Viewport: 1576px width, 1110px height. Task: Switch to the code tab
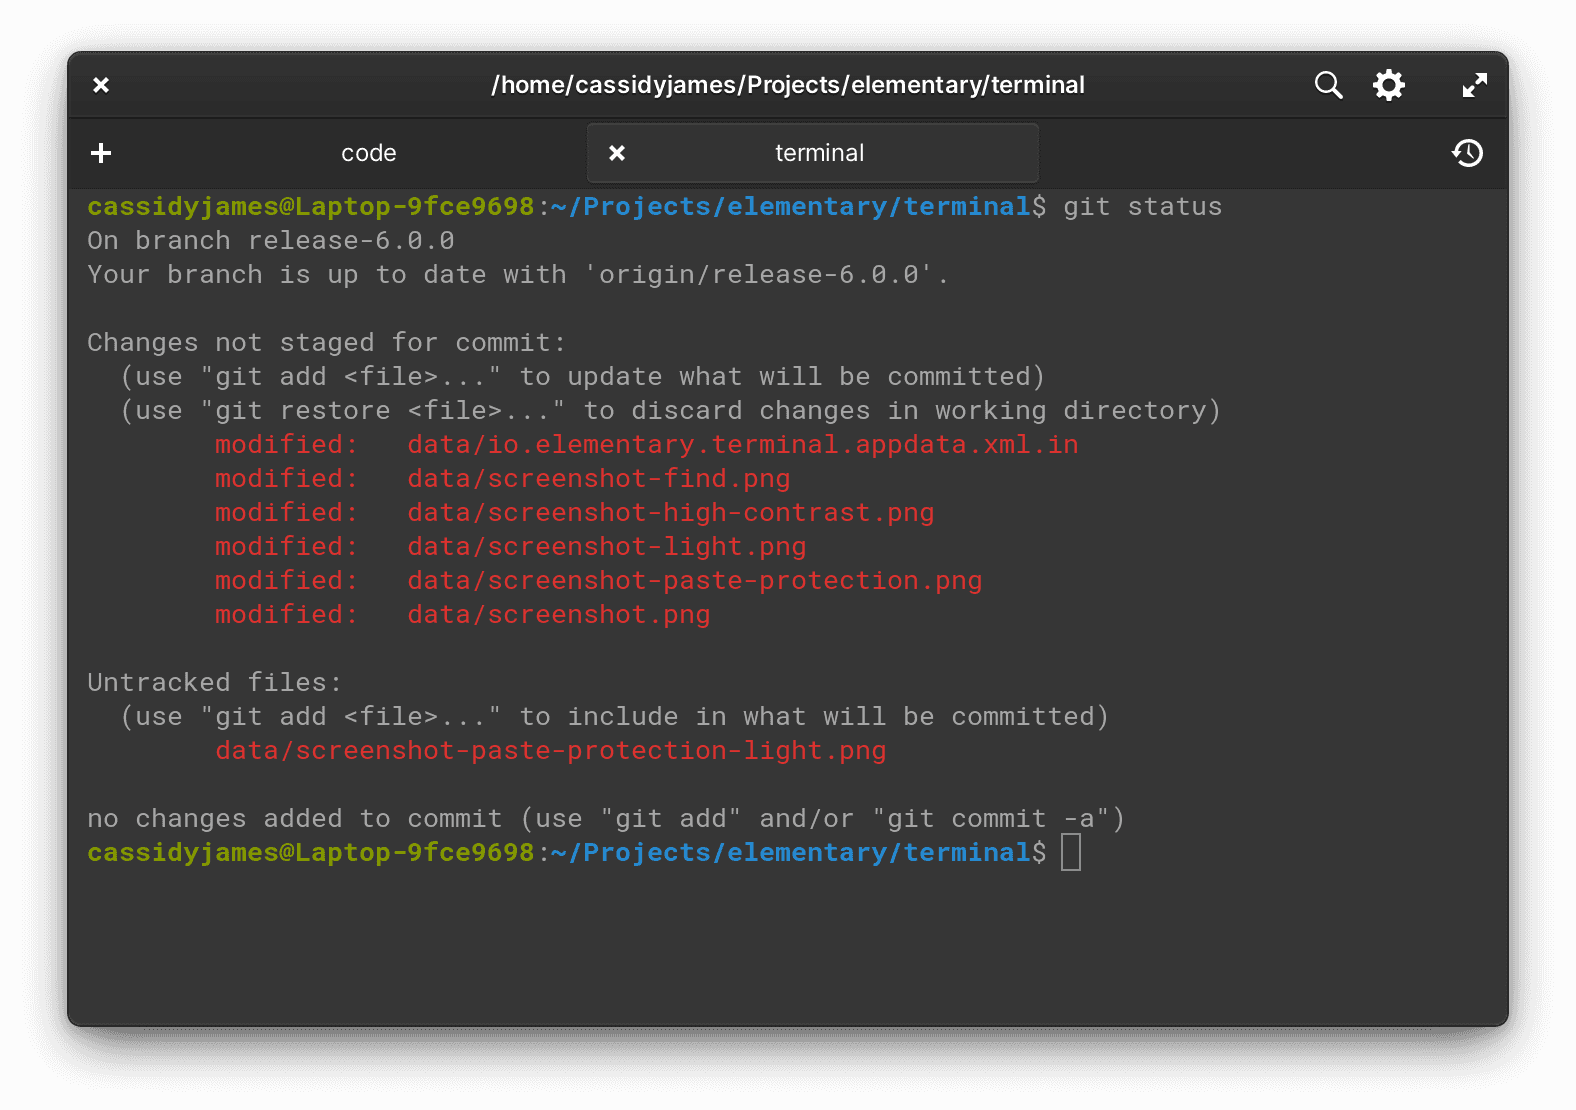pos(368,153)
